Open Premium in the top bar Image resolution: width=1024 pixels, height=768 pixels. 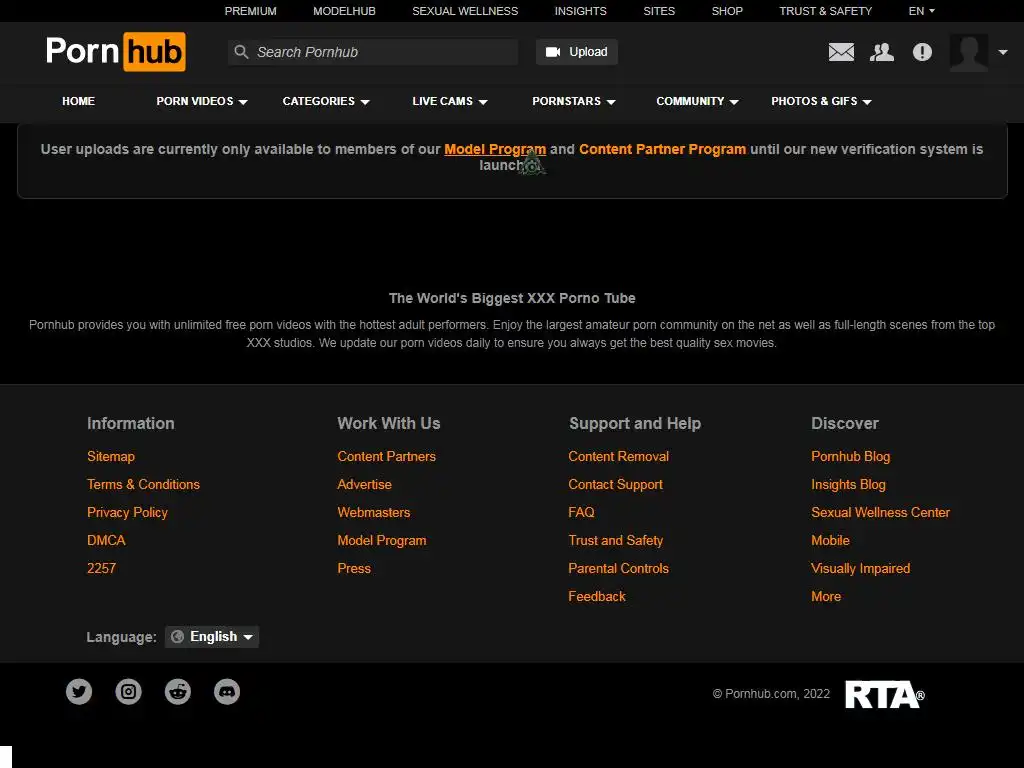pyautogui.click(x=251, y=11)
